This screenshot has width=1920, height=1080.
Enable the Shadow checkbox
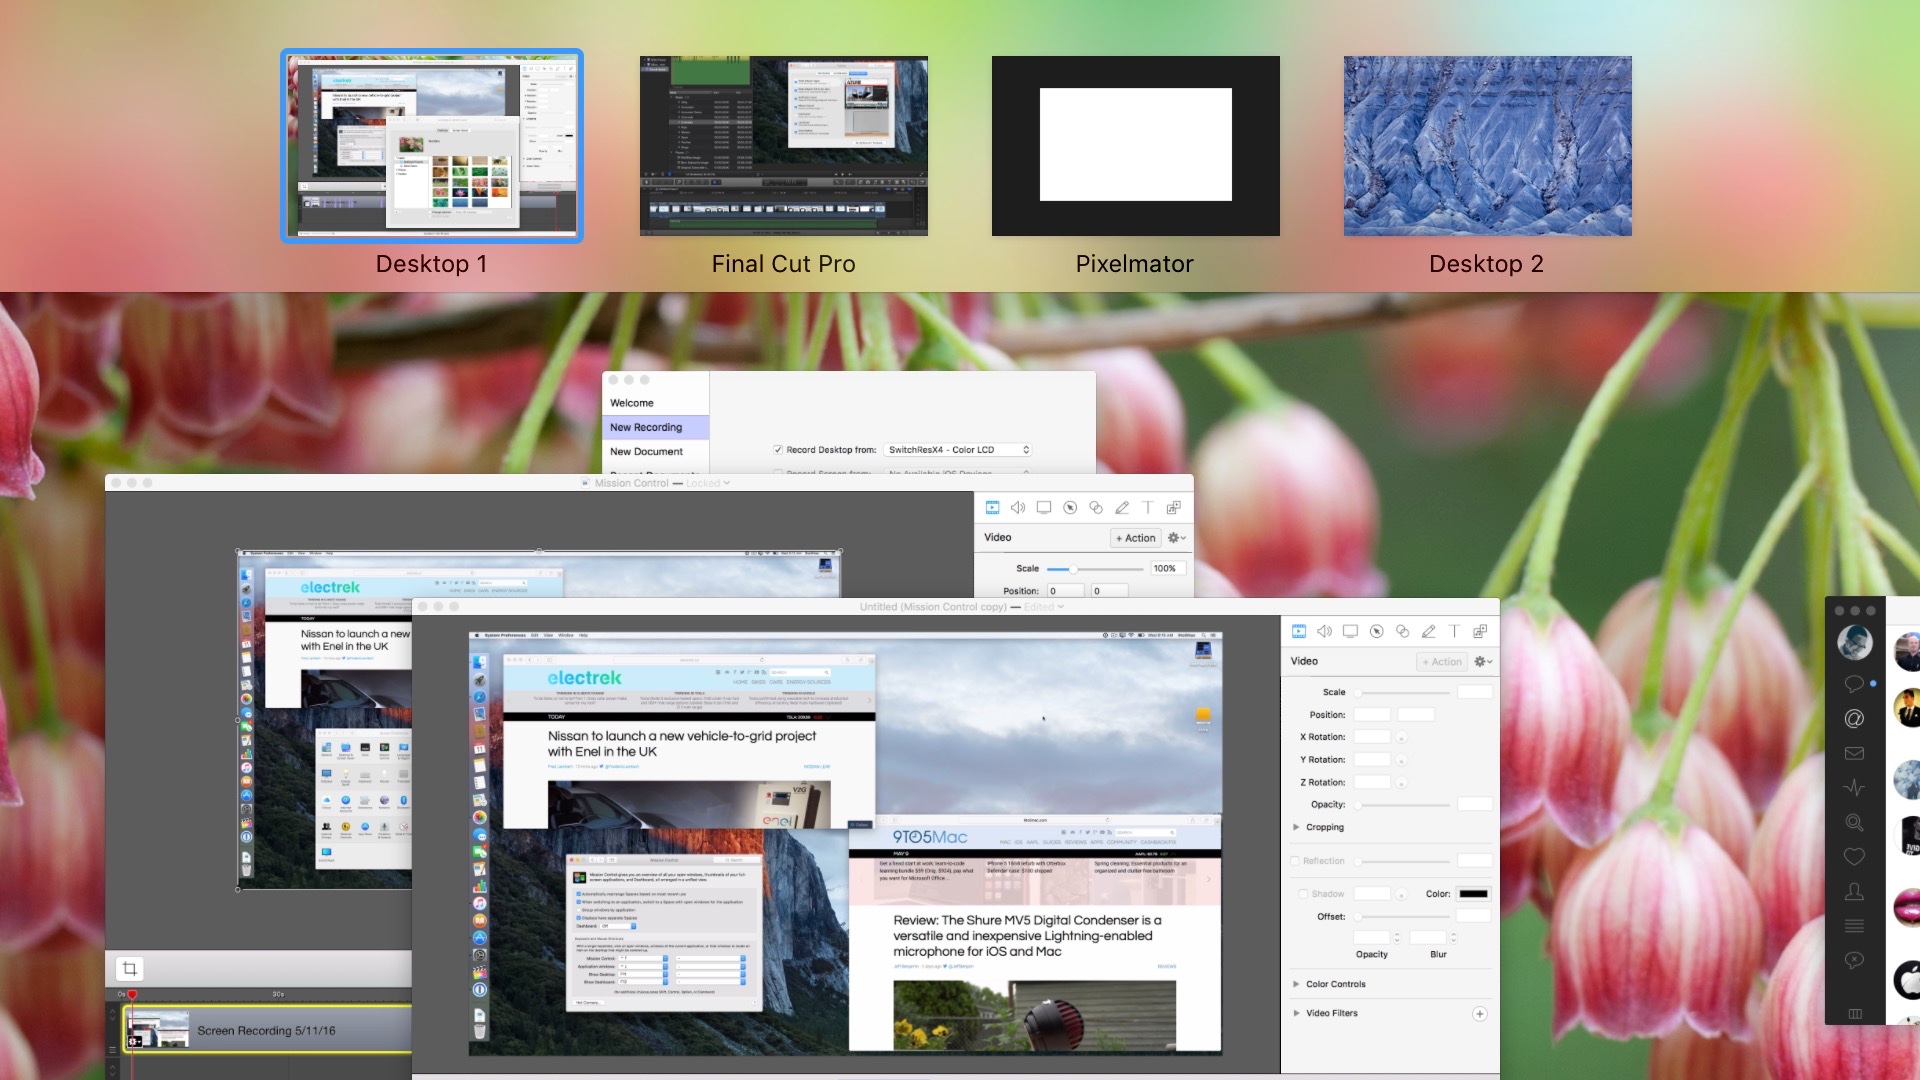coord(1303,894)
